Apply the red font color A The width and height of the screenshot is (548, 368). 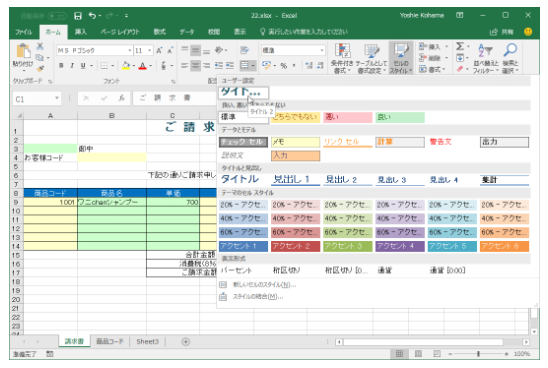coord(142,65)
